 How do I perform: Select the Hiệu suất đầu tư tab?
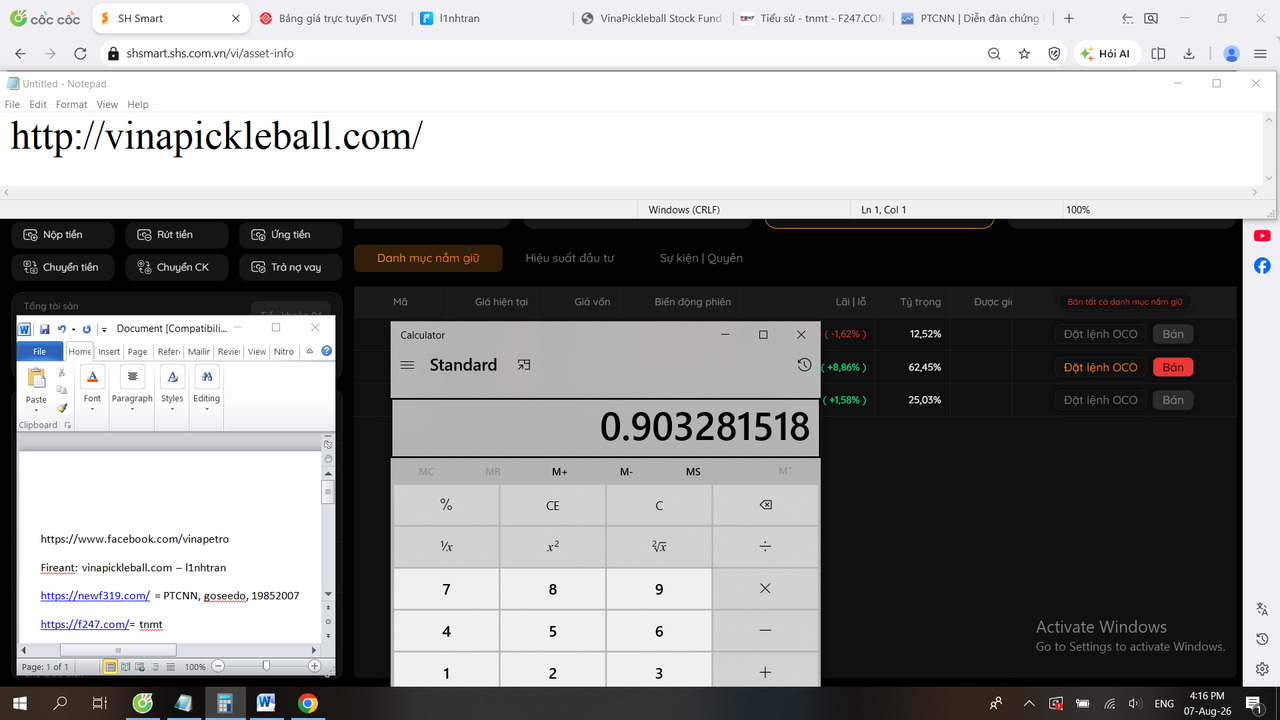pyautogui.click(x=570, y=258)
